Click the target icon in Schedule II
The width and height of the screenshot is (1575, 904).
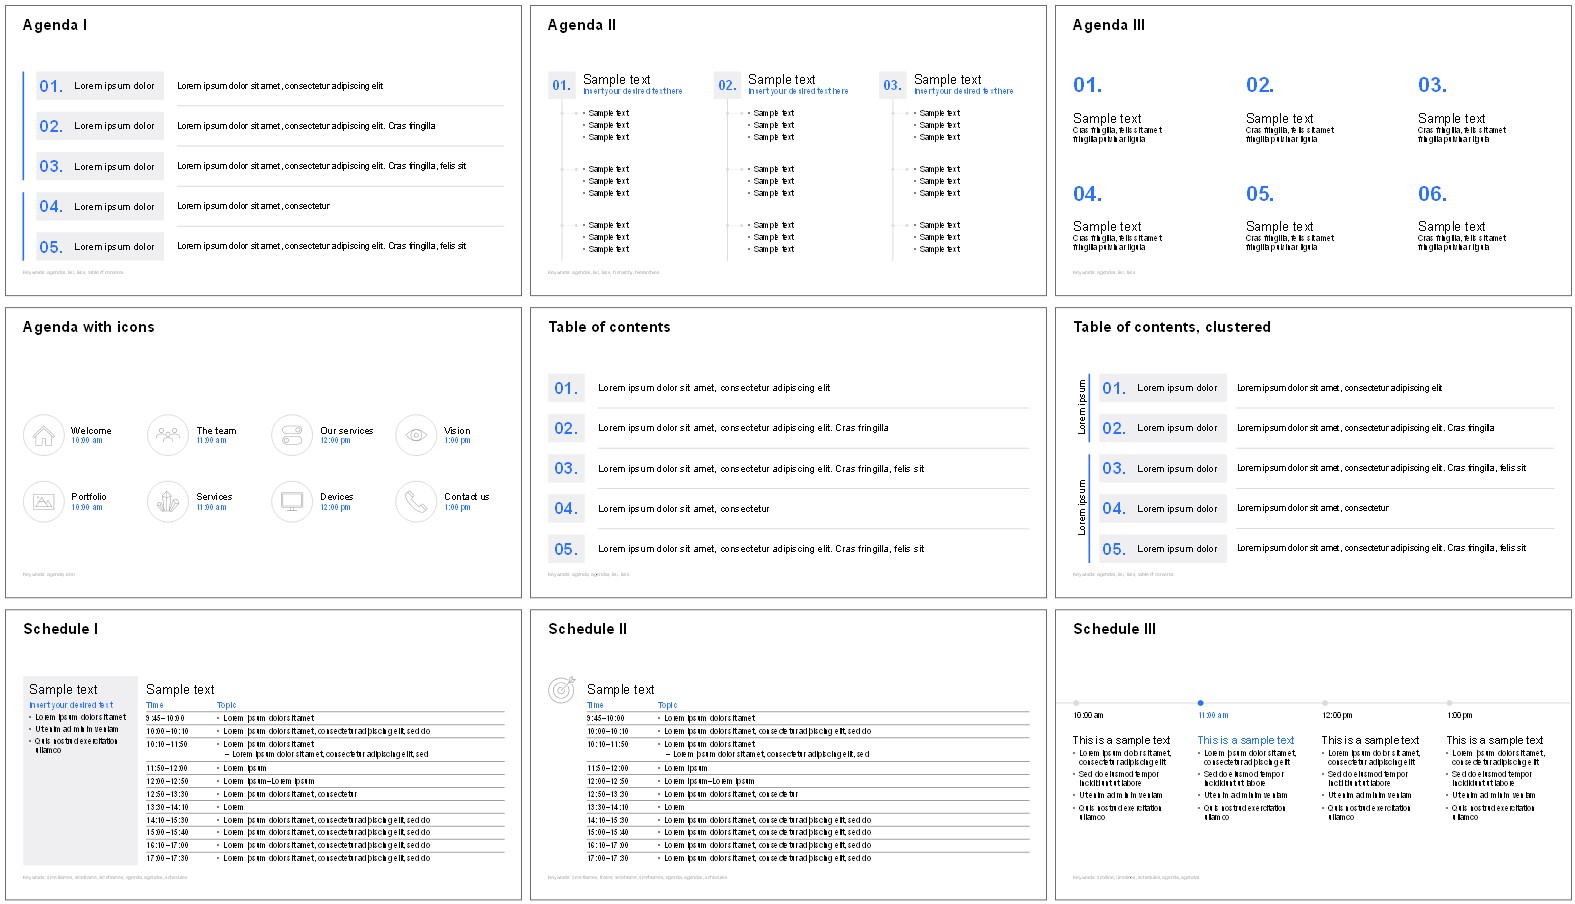[x=562, y=690]
